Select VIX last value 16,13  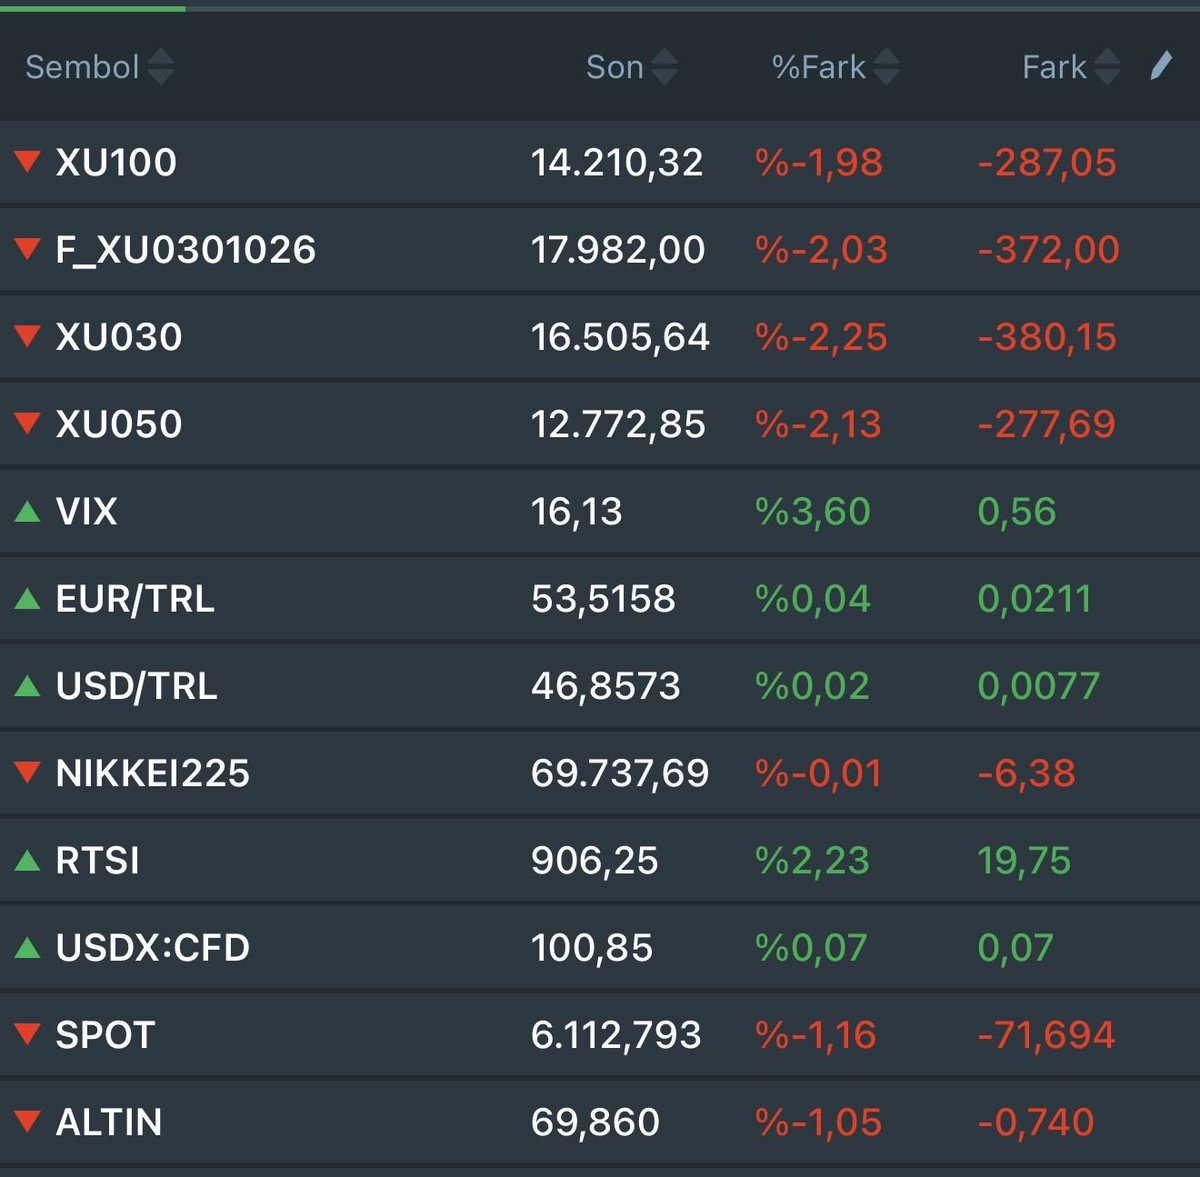pos(576,511)
